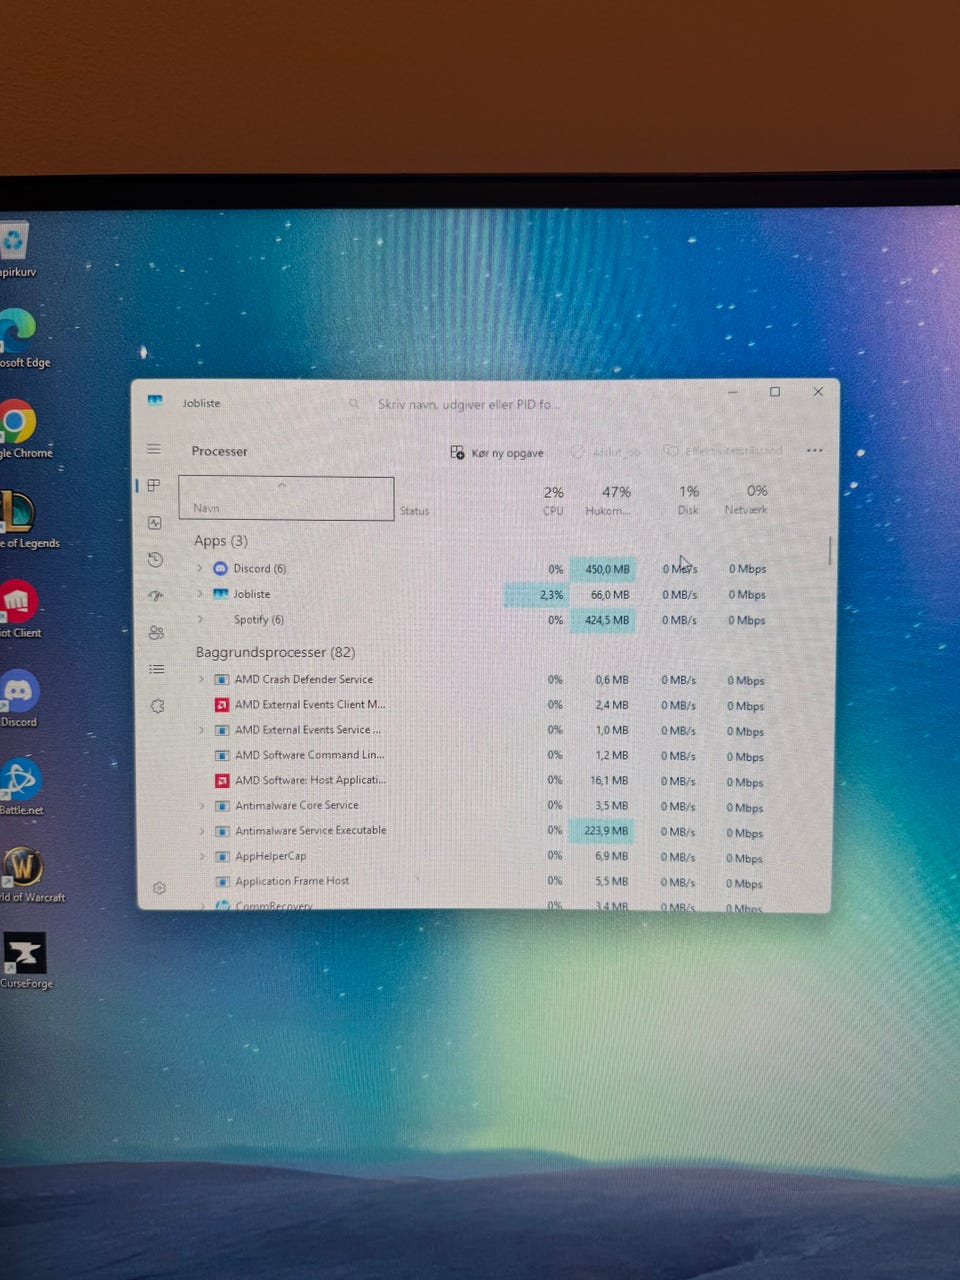Viewport: 960px width, 1280px height.
Task: Sort by the Netværk column header
Action: (x=746, y=500)
